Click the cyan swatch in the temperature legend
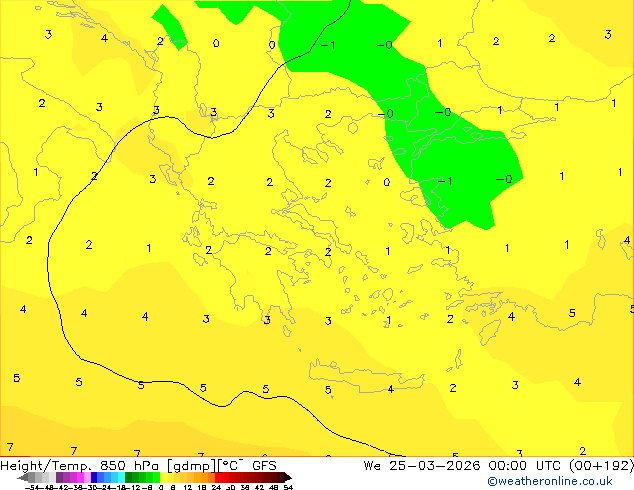Image resolution: width=634 pixels, height=490 pixels. pos(121,477)
